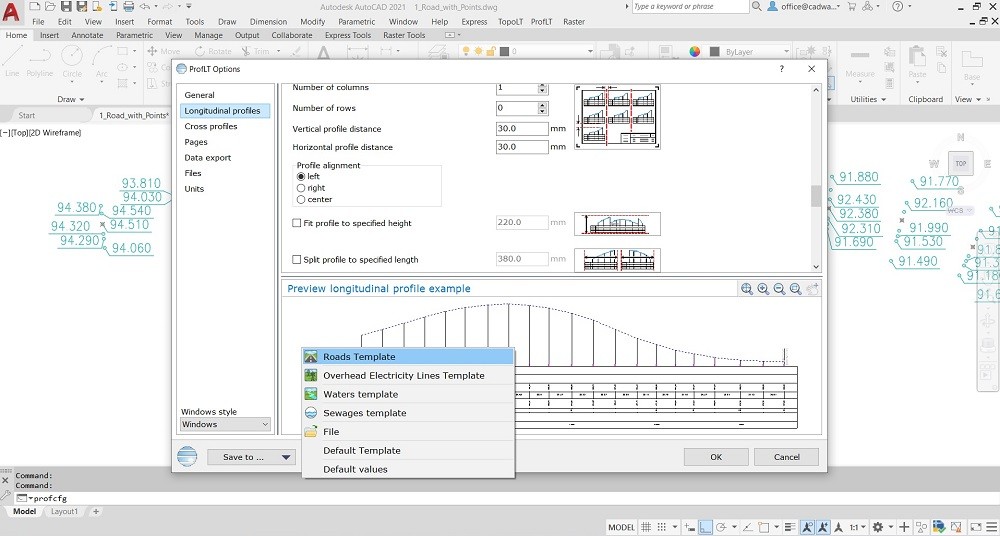Click the New drawing icon in quick access toolbar
Image resolution: width=1000 pixels, height=536 pixels.
pos(34,6)
